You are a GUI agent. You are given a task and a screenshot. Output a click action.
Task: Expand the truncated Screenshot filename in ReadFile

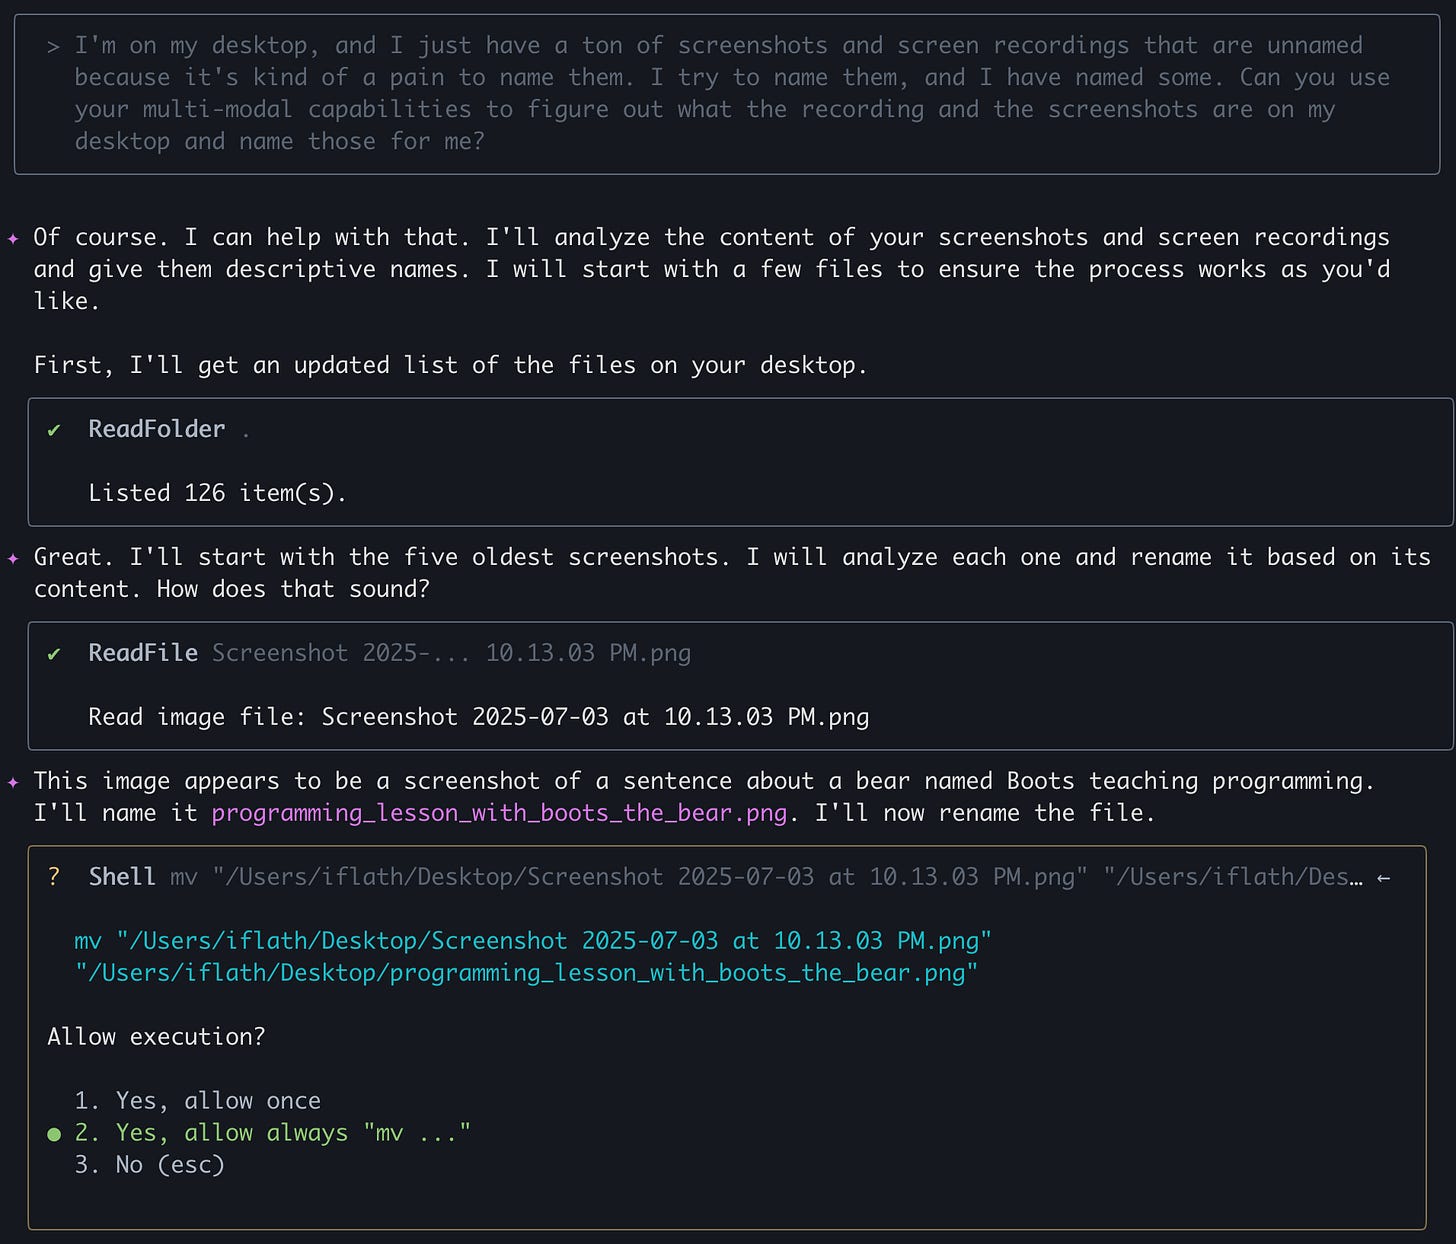point(450,653)
